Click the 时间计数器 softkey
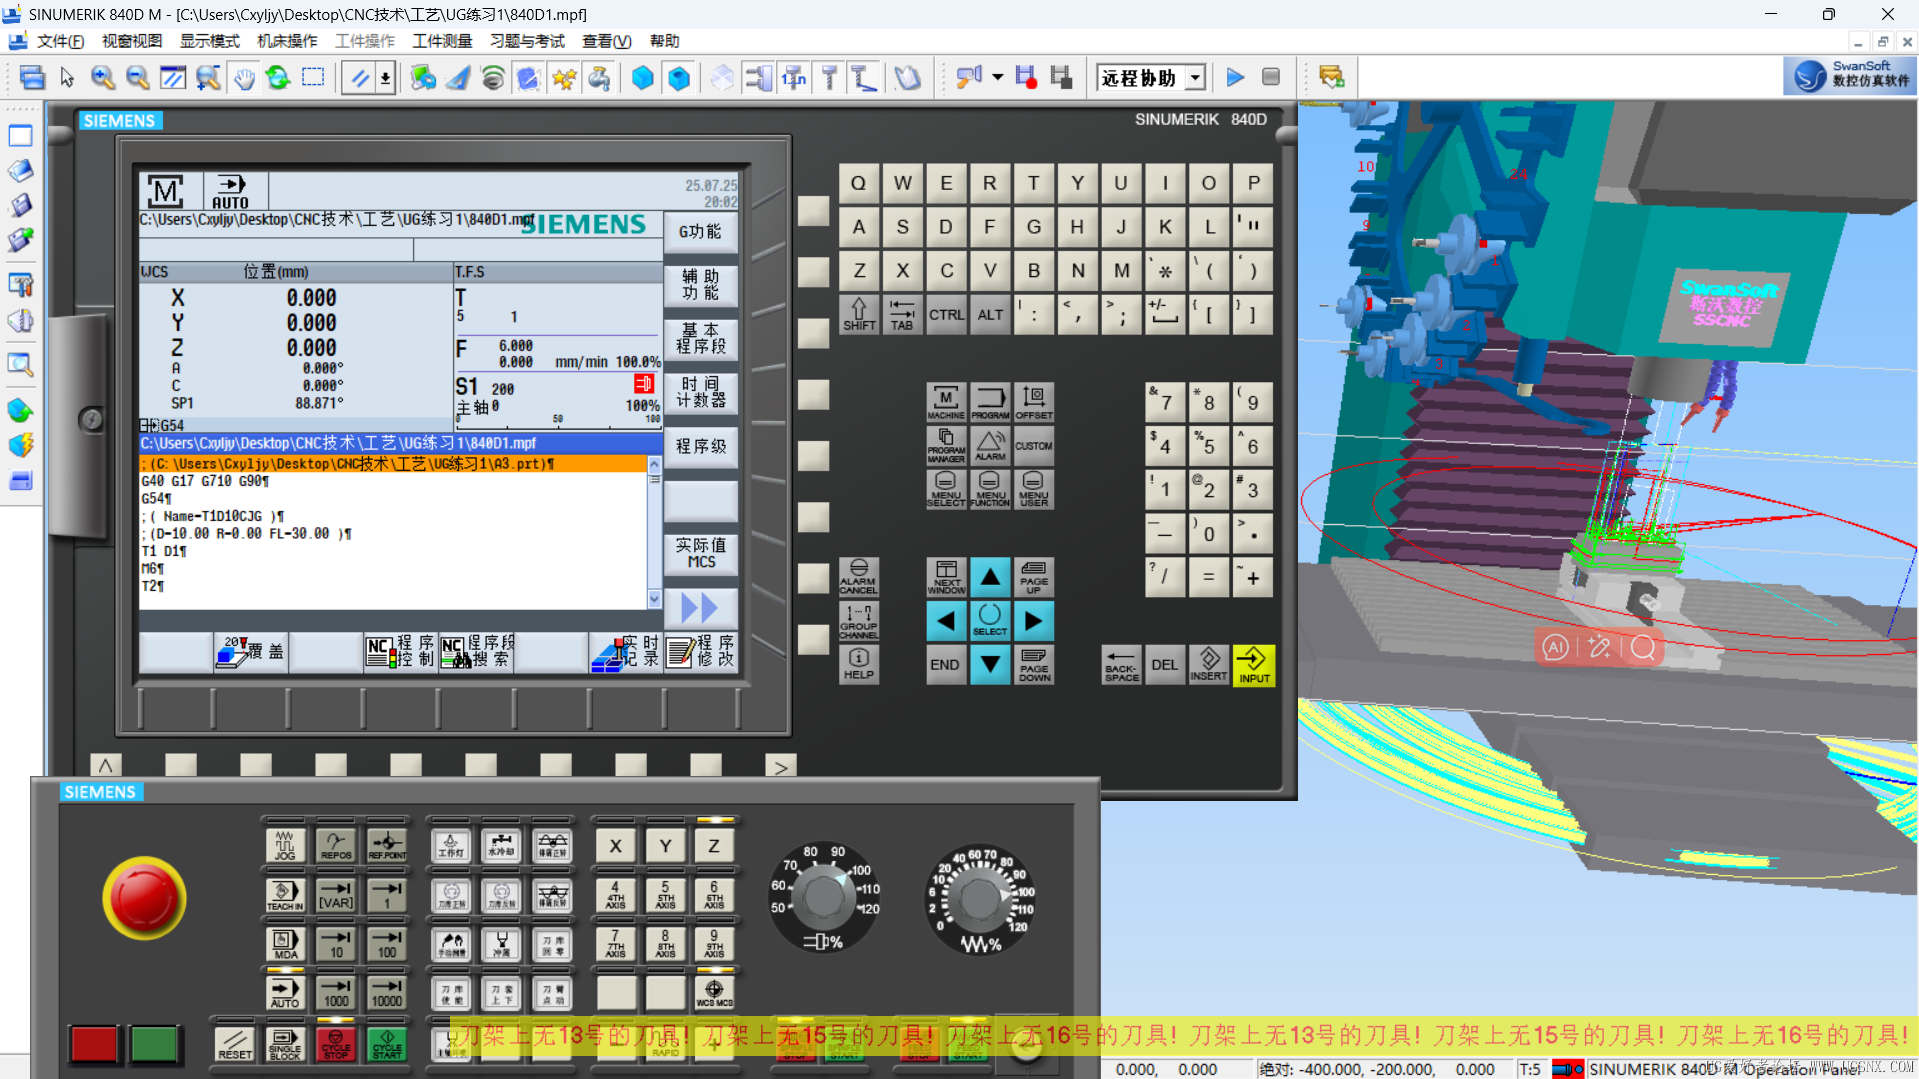 [x=700, y=392]
